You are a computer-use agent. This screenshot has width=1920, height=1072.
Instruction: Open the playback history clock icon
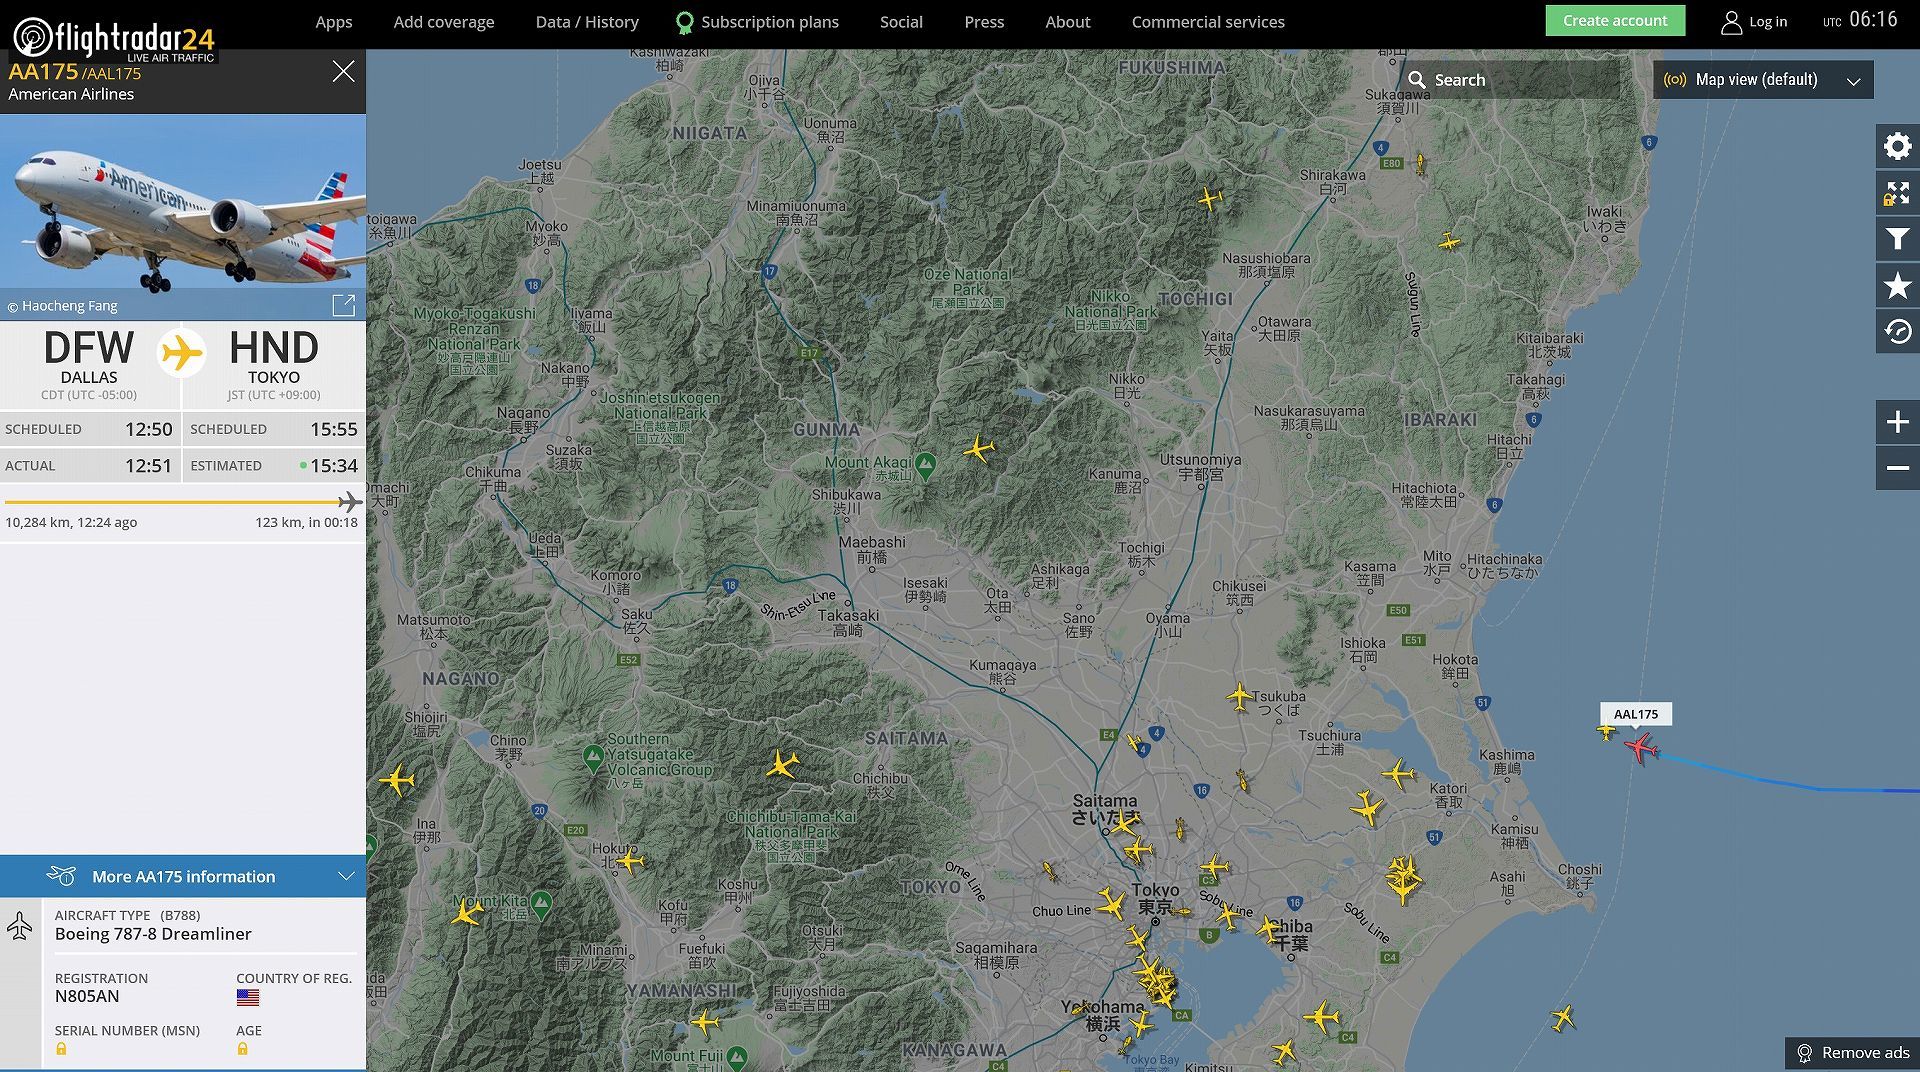click(1897, 332)
